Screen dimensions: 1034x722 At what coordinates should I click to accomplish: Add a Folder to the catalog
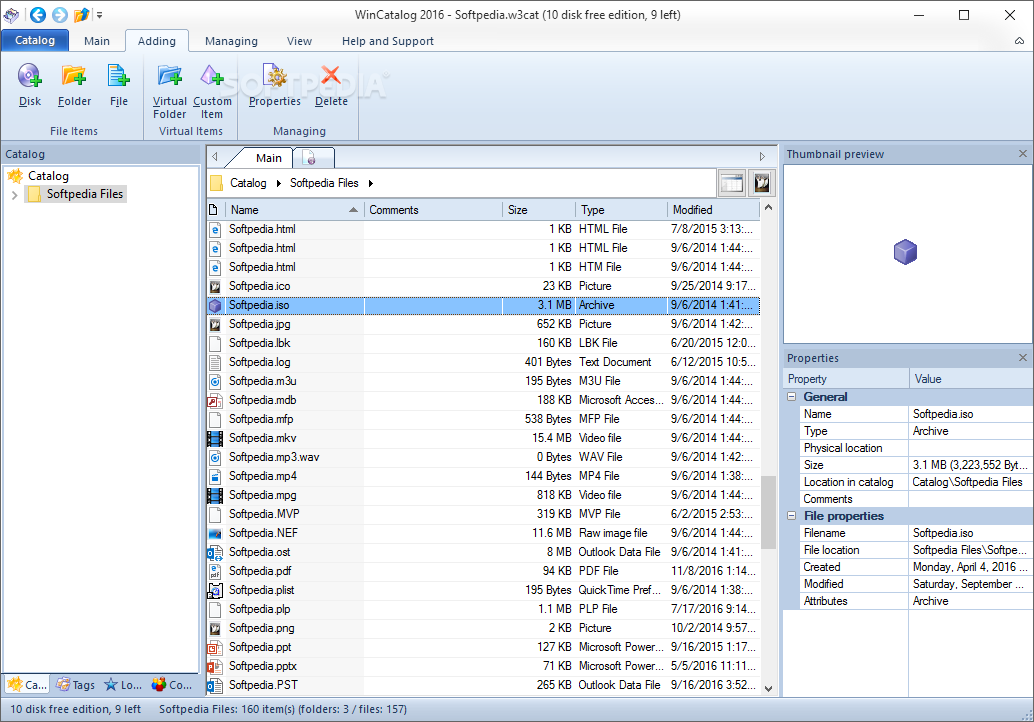point(74,84)
